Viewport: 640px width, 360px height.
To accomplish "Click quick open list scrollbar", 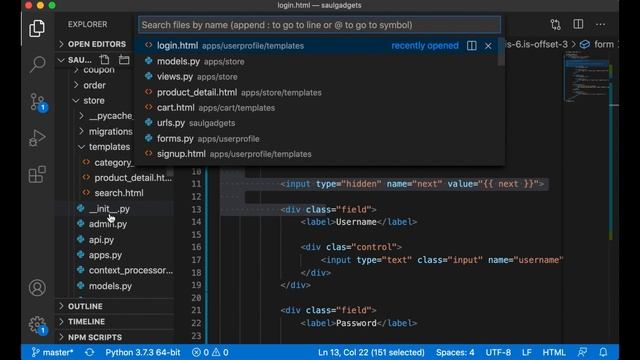I will 502,52.
